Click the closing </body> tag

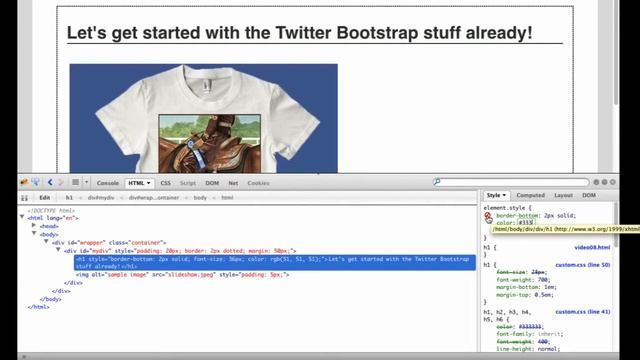point(51,299)
